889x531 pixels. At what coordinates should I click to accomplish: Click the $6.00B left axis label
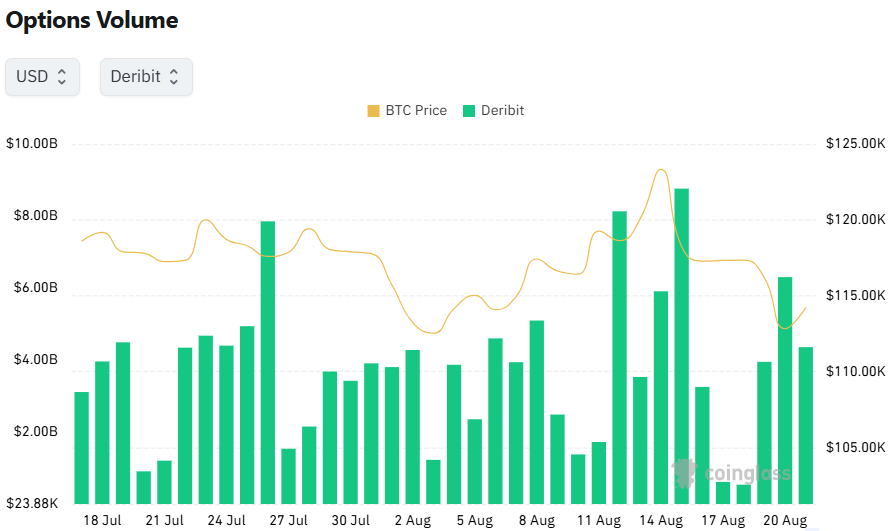click(x=36, y=287)
